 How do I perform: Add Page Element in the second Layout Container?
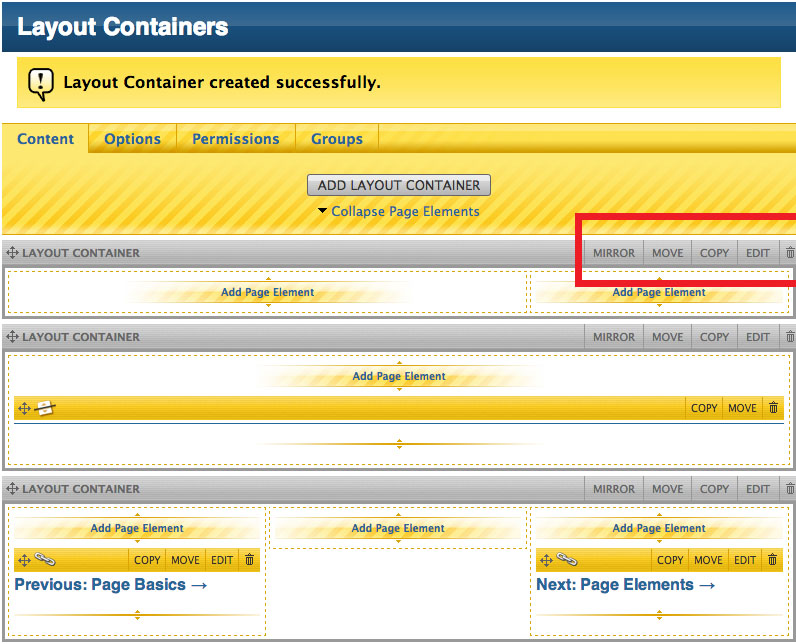(399, 376)
